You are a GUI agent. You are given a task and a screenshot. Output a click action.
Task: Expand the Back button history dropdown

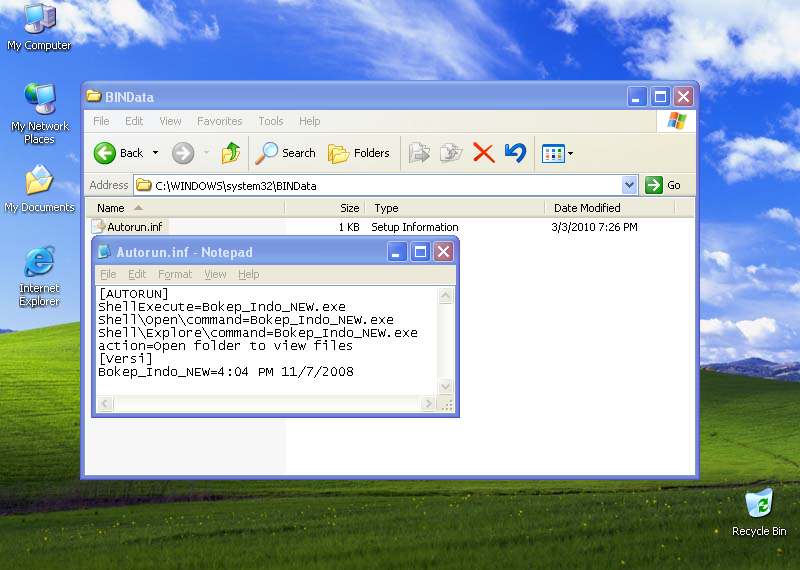click(x=155, y=153)
